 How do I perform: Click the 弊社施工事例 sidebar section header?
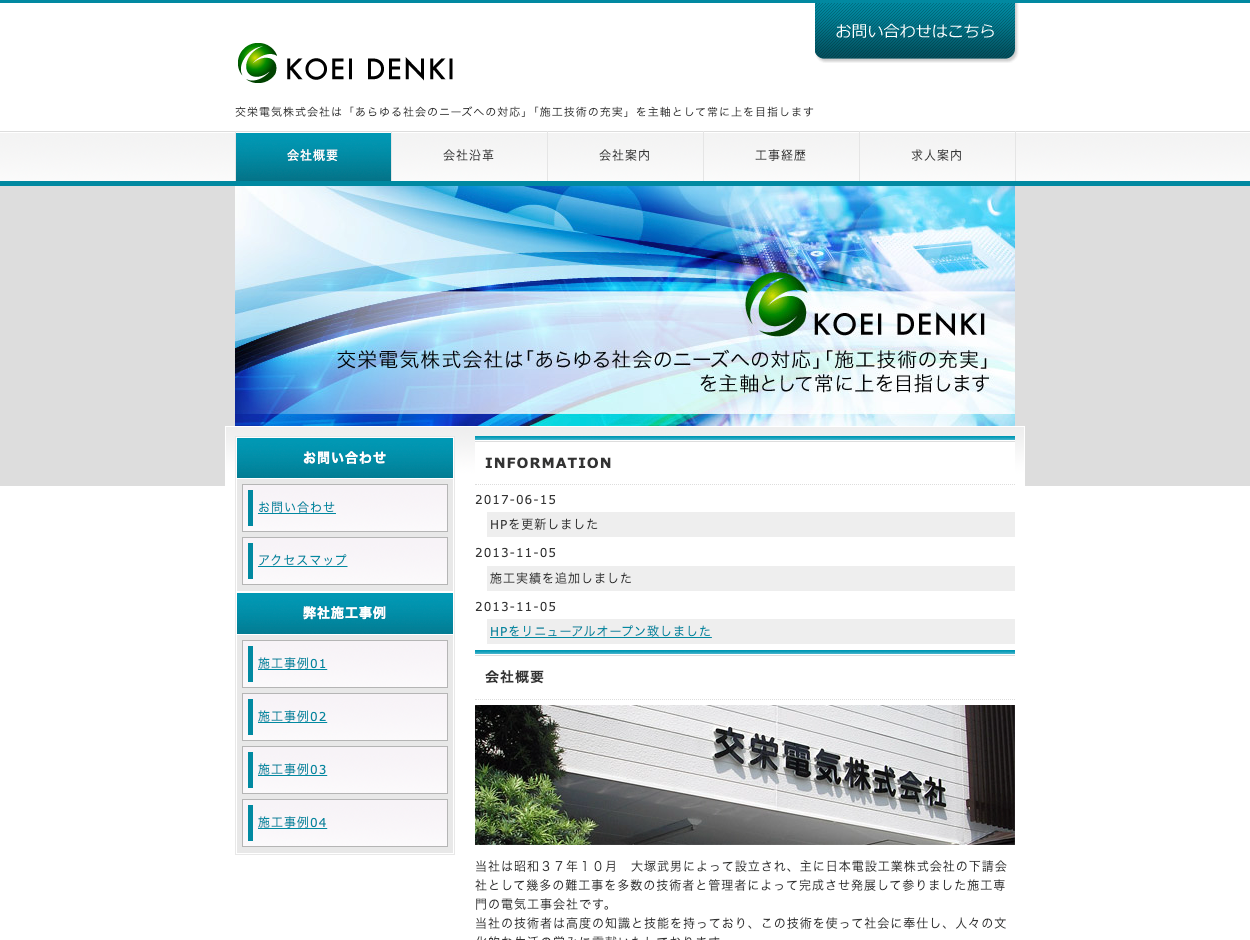click(x=344, y=613)
